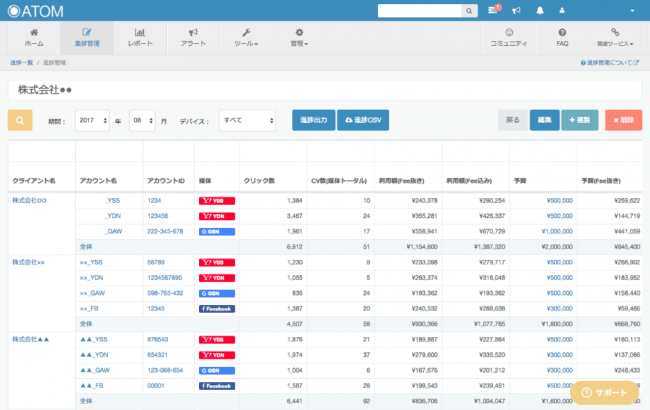The image size is (650, 410).
Task: Click the 株式会社○○ client link
Action: click(30, 200)
